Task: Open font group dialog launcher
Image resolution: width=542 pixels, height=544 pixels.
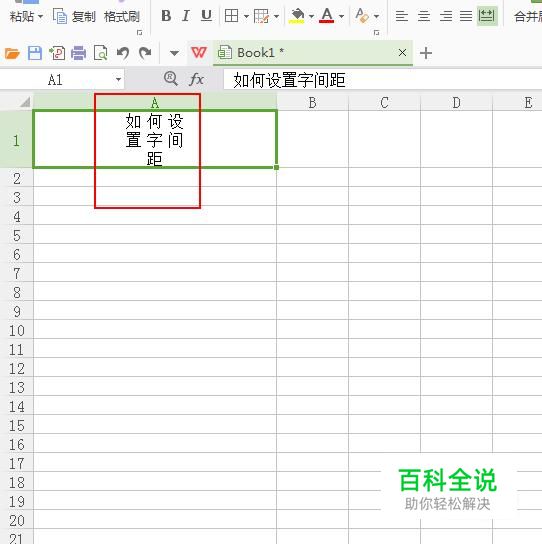Action: (376, 33)
